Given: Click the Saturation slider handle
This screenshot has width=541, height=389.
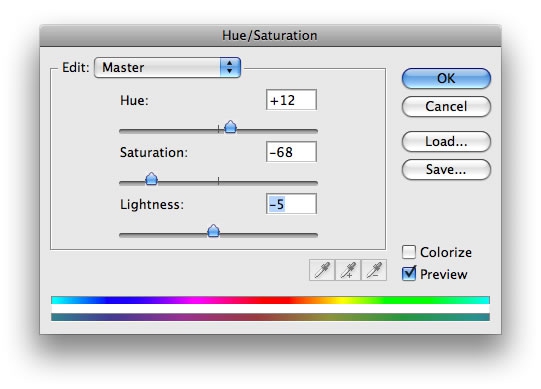Looking at the screenshot, I should tap(151, 179).
